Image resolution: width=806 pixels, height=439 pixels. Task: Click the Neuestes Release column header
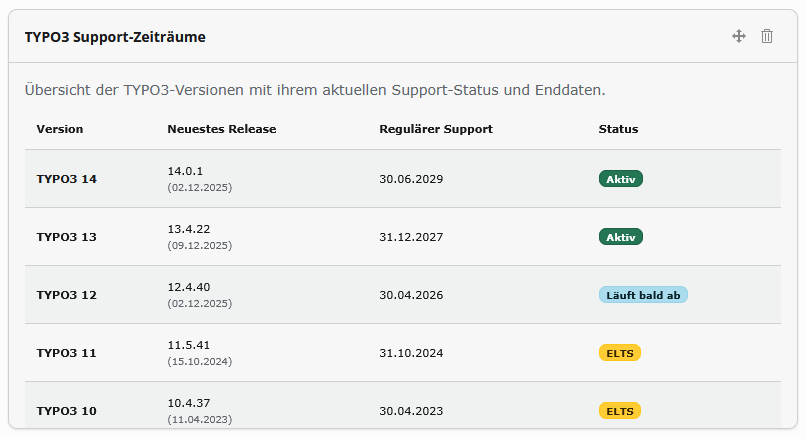tap(222, 129)
